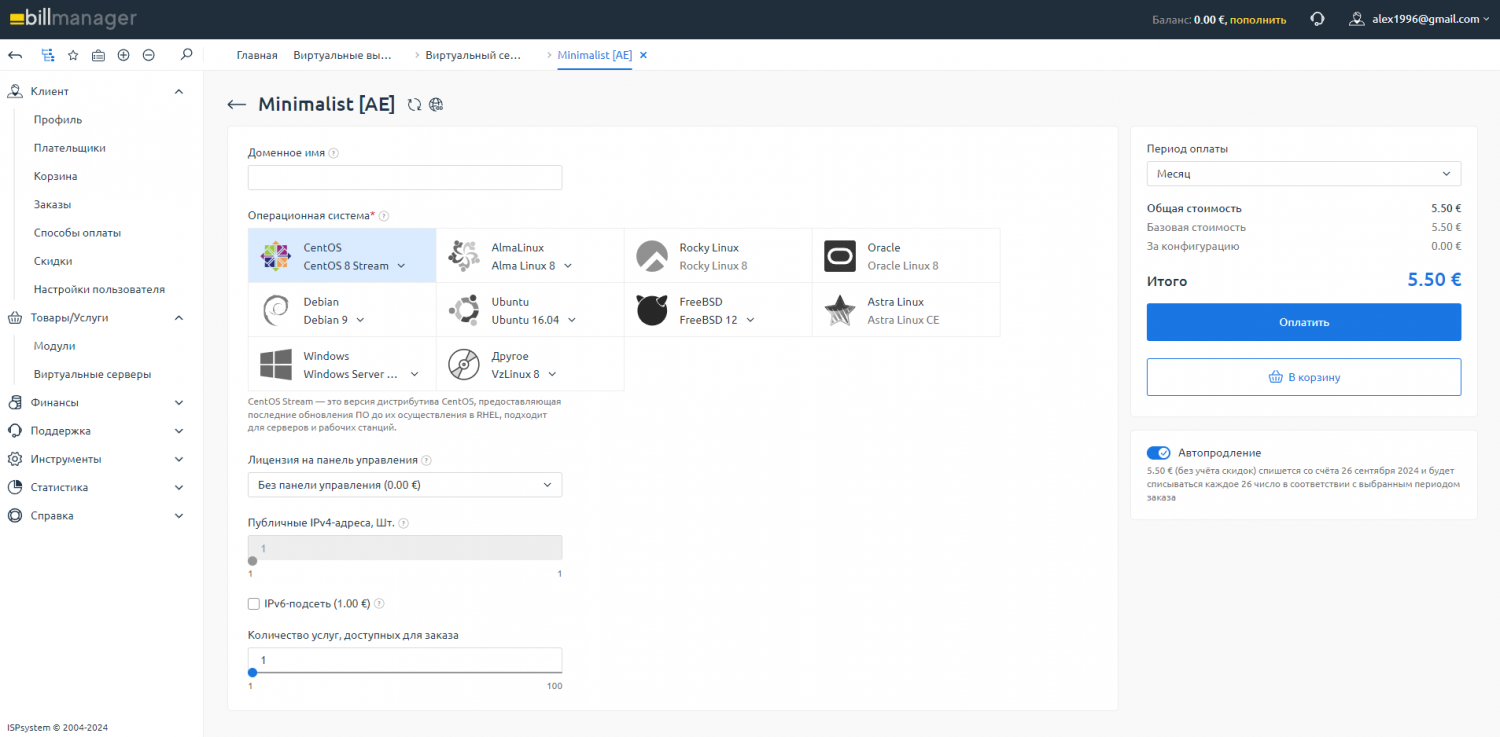Enable the IPv6-подсеть checkbox
The width and height of the screenshot is (1500, 737).
pos(254,604)
